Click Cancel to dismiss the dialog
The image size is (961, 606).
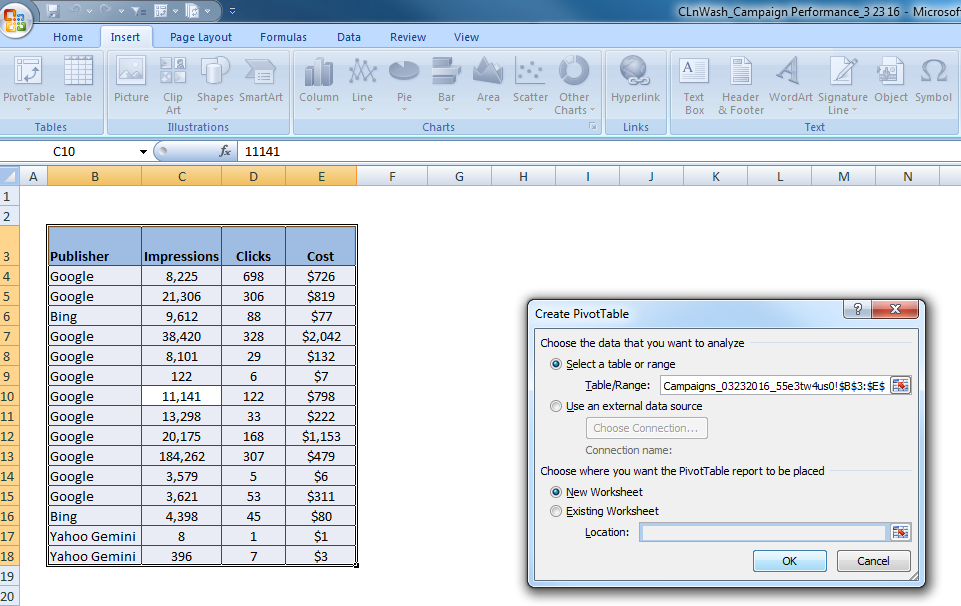[872, 561]
